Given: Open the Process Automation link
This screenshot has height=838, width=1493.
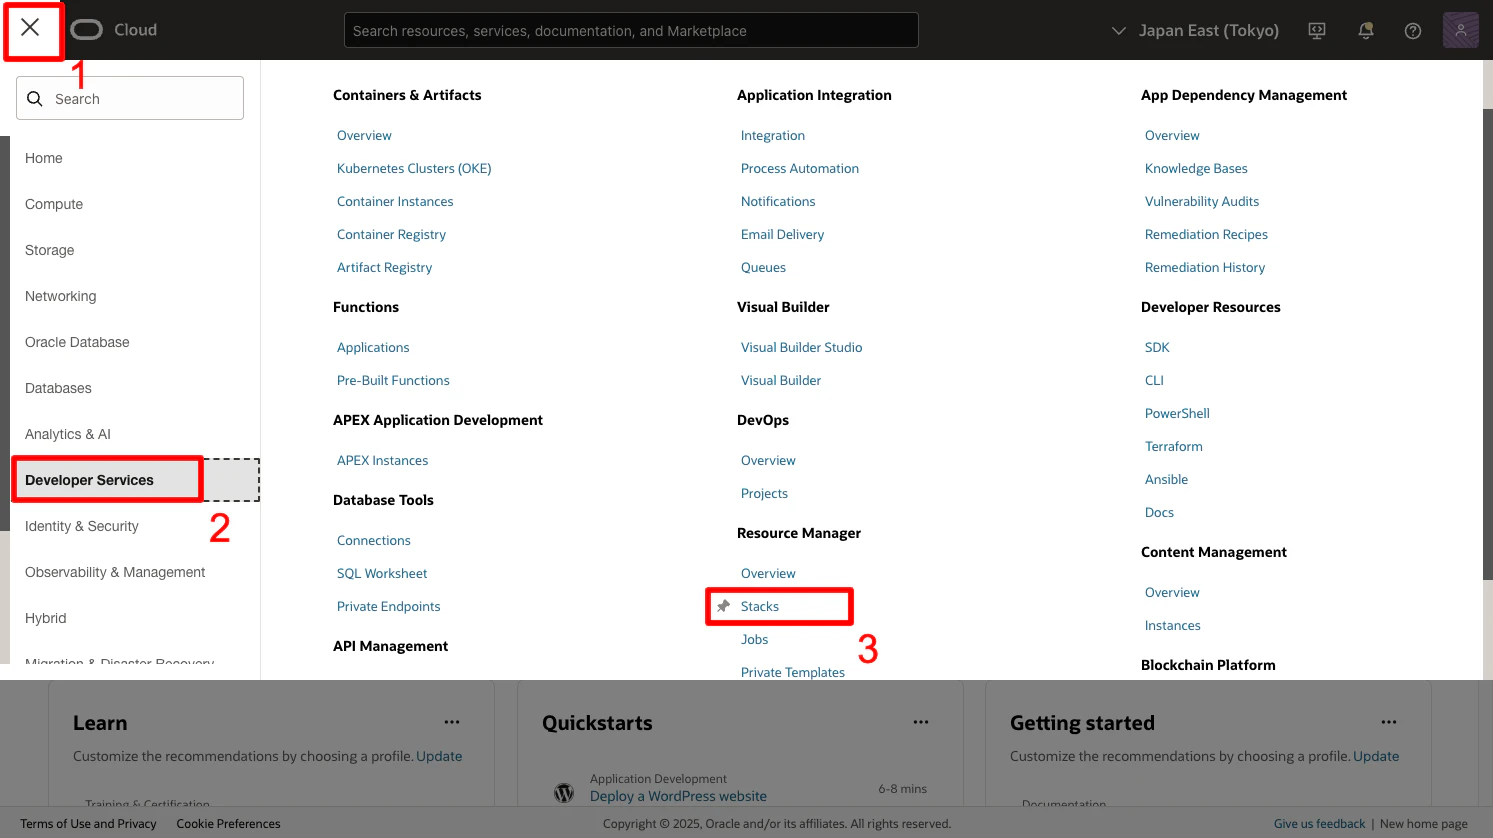Looking at the screenshot, I should pos(800,168).
